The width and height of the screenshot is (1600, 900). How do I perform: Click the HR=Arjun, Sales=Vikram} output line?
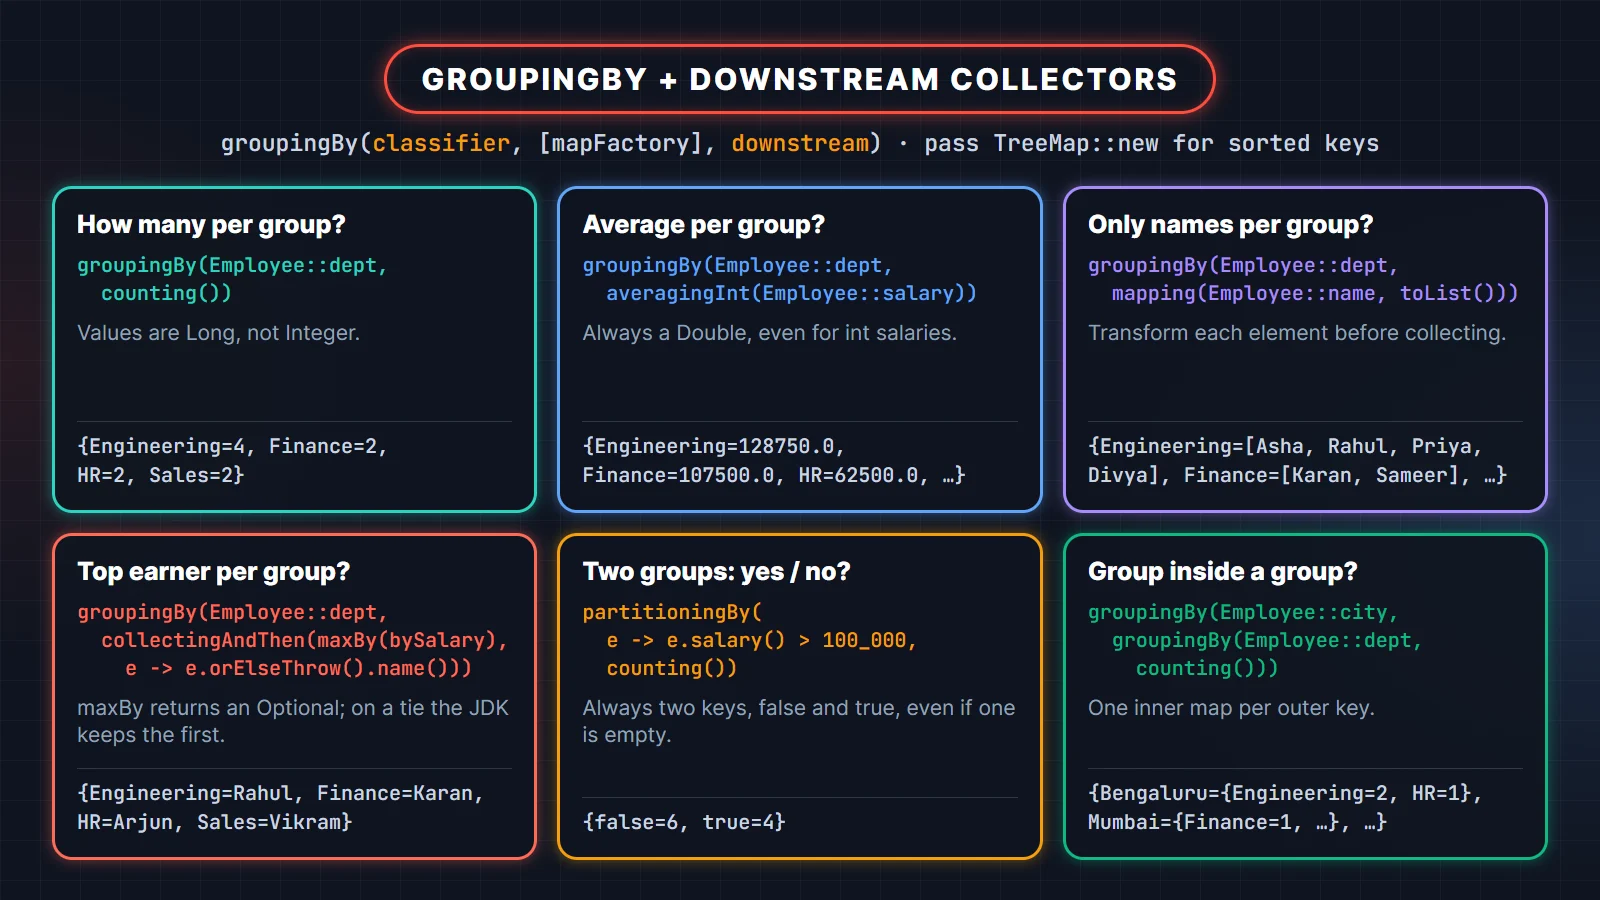coord(215,822)
